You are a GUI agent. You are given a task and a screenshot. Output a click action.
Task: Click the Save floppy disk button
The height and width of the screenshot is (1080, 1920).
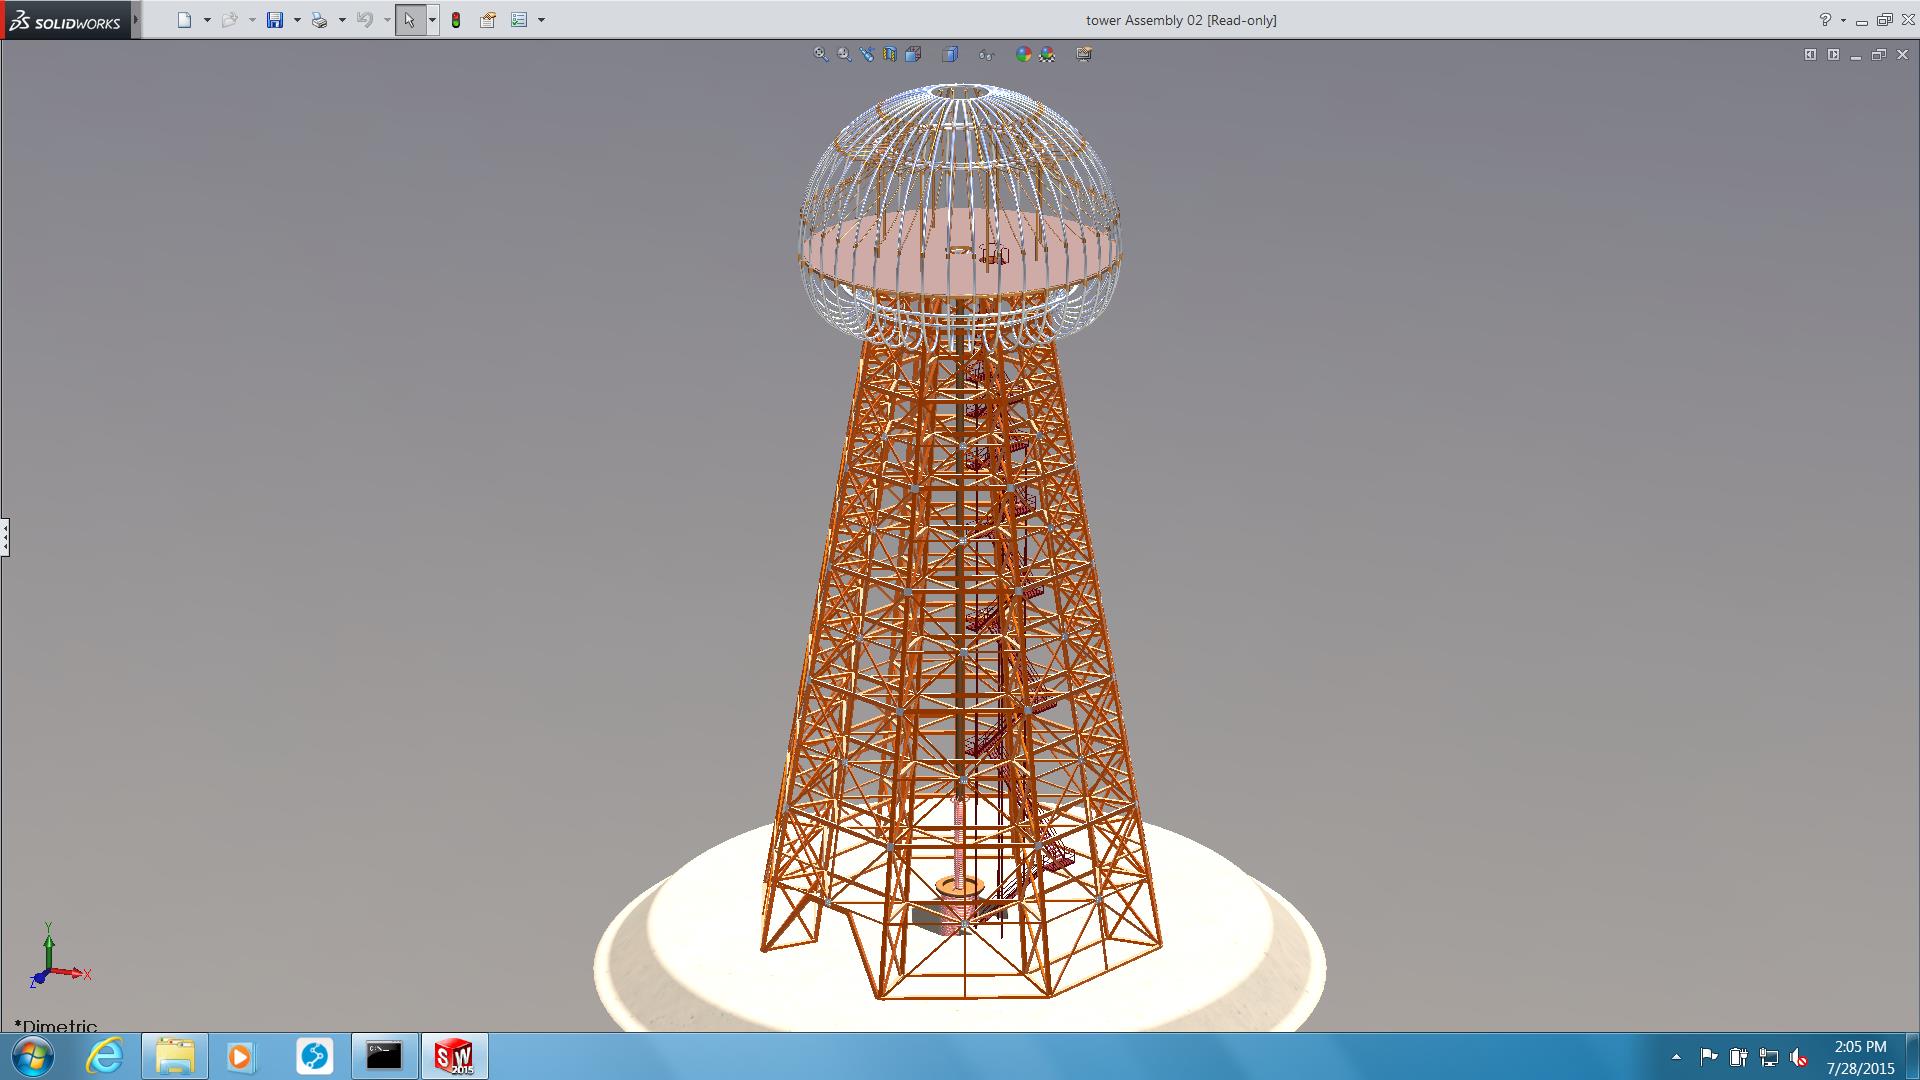(275, 20)
